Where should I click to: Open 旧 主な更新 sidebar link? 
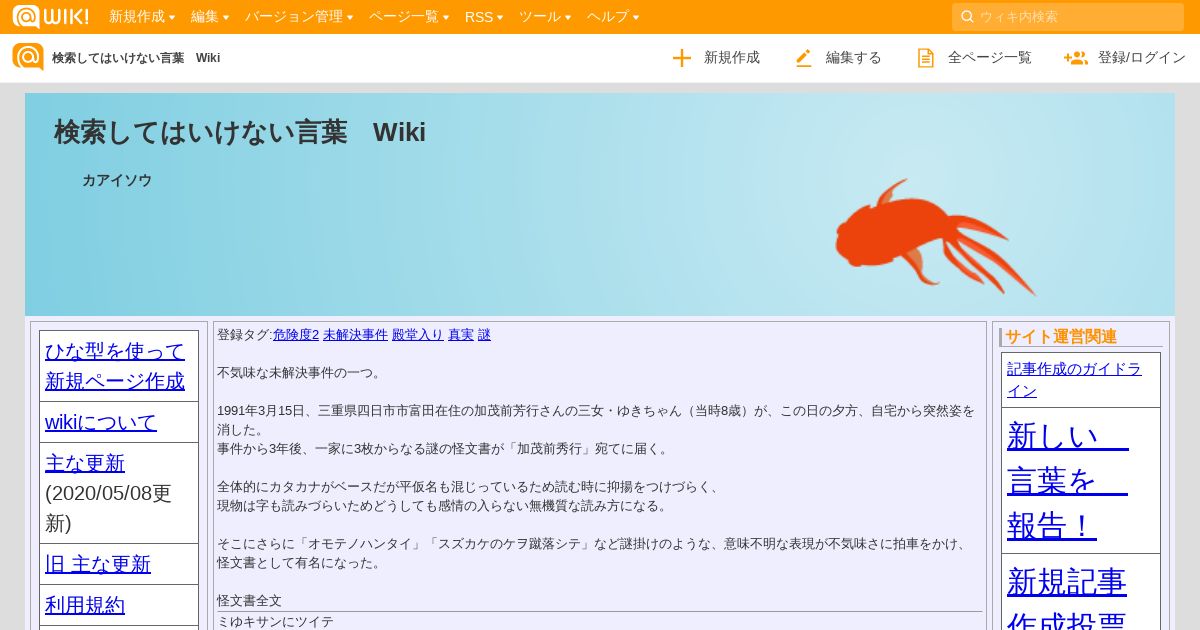point(98,564)
